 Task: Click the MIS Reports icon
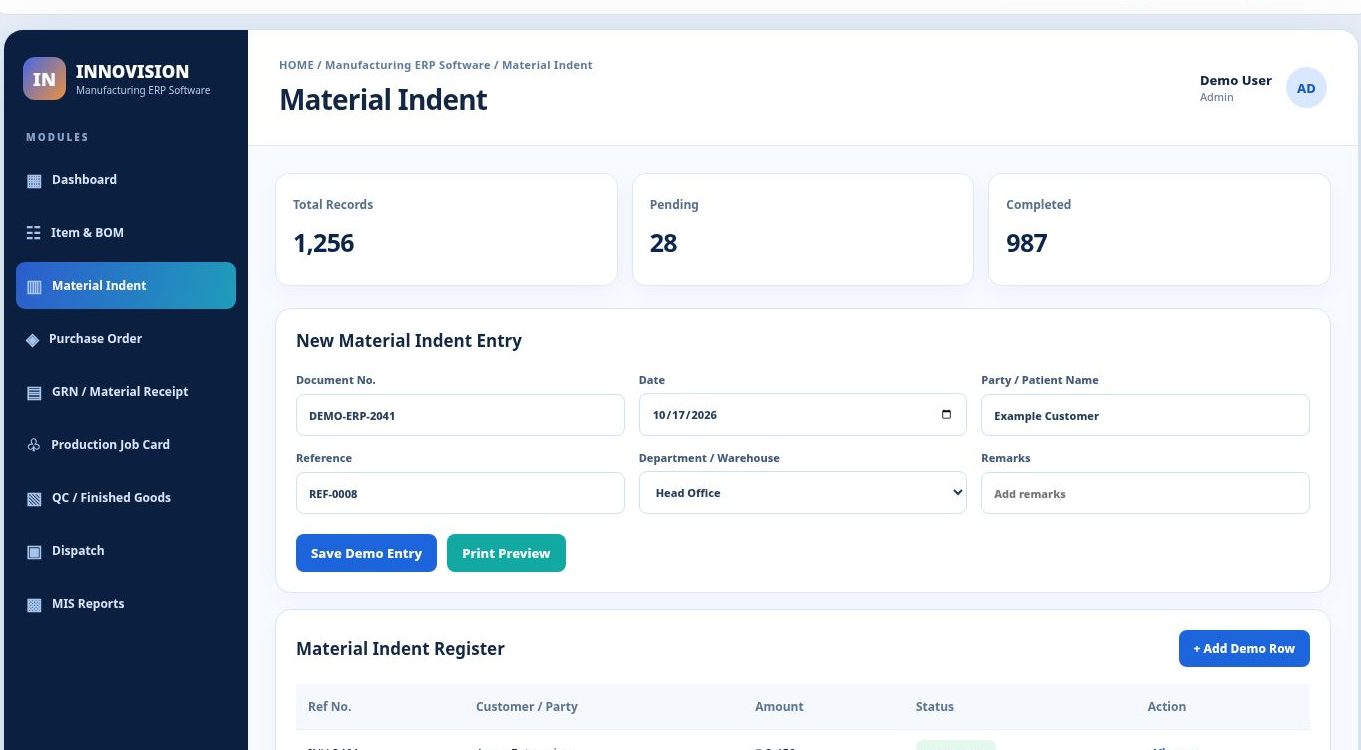34,605
